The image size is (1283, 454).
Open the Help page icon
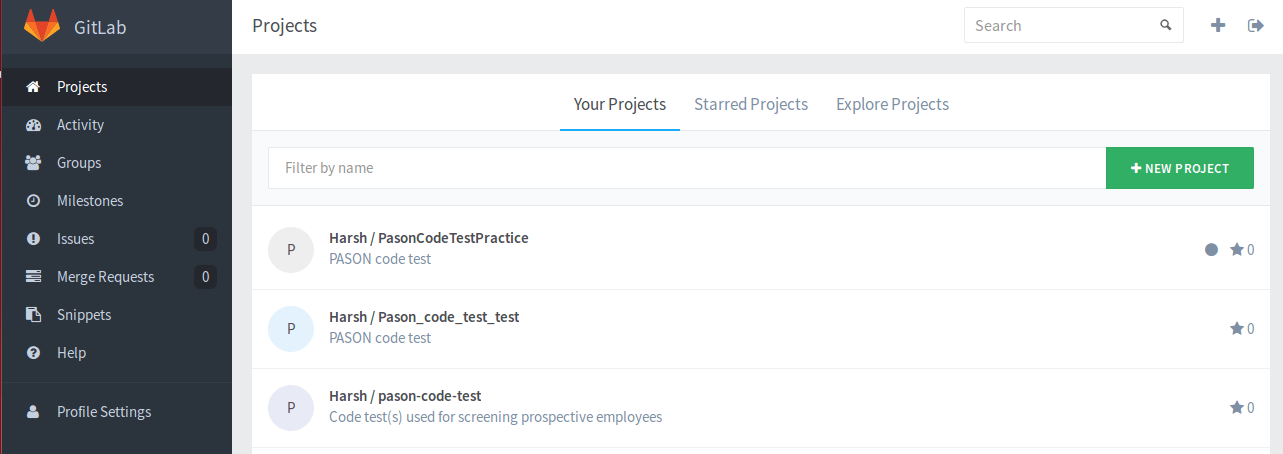pos(34,353)
